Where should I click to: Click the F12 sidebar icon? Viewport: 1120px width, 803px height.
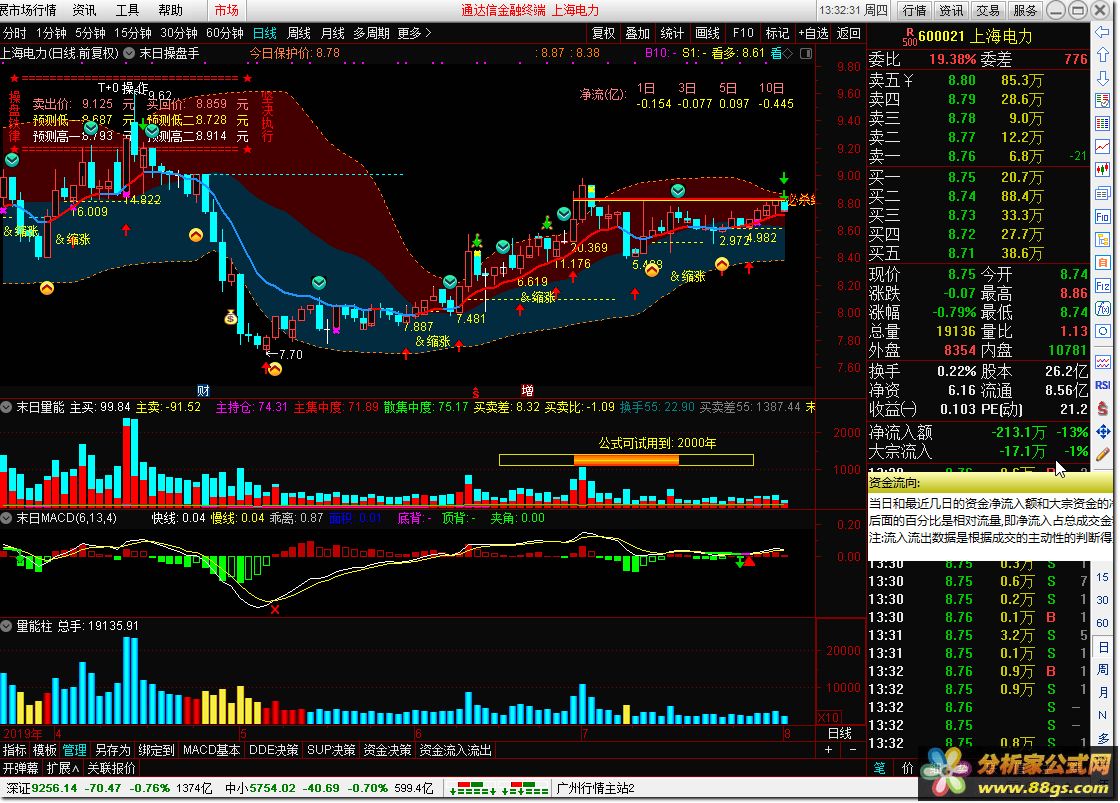pos(1102,286)
